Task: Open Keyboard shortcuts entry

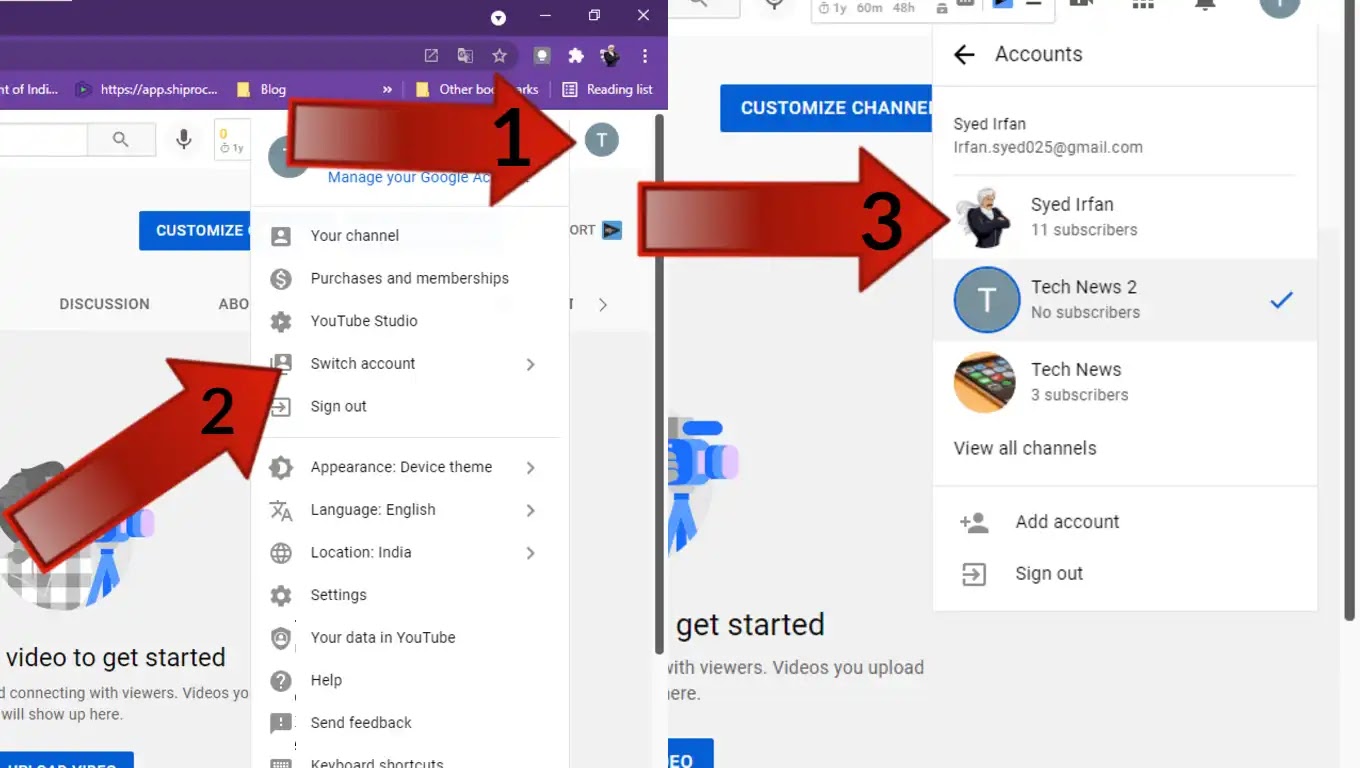Action: tap(410, 759)
